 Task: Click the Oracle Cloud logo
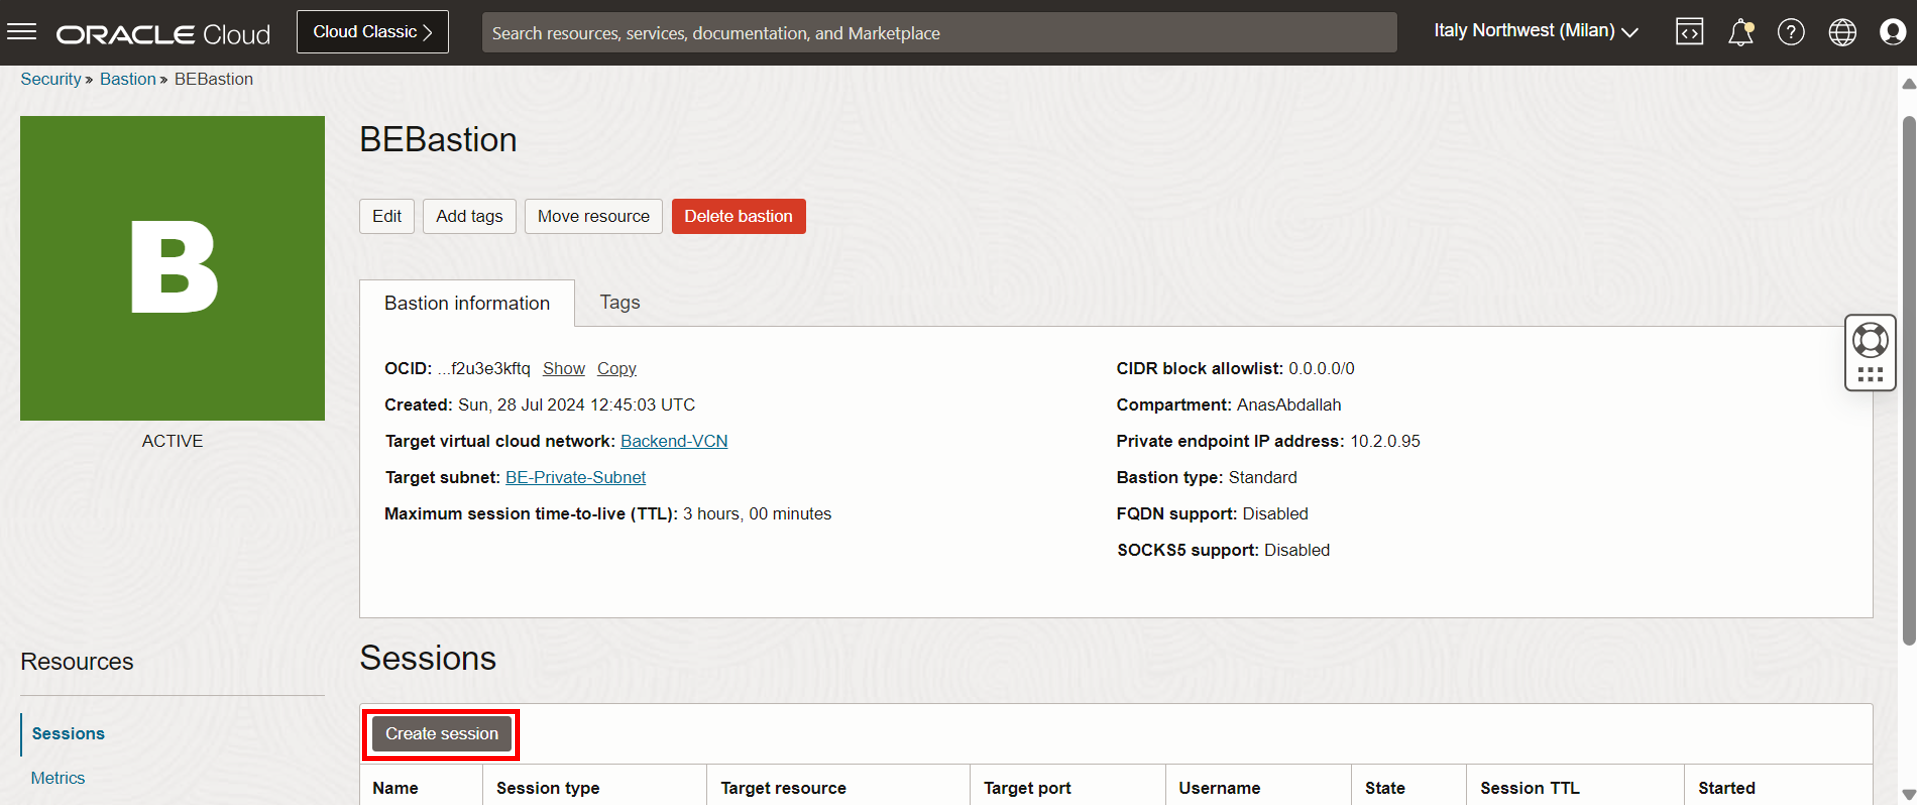click(163, 34)
